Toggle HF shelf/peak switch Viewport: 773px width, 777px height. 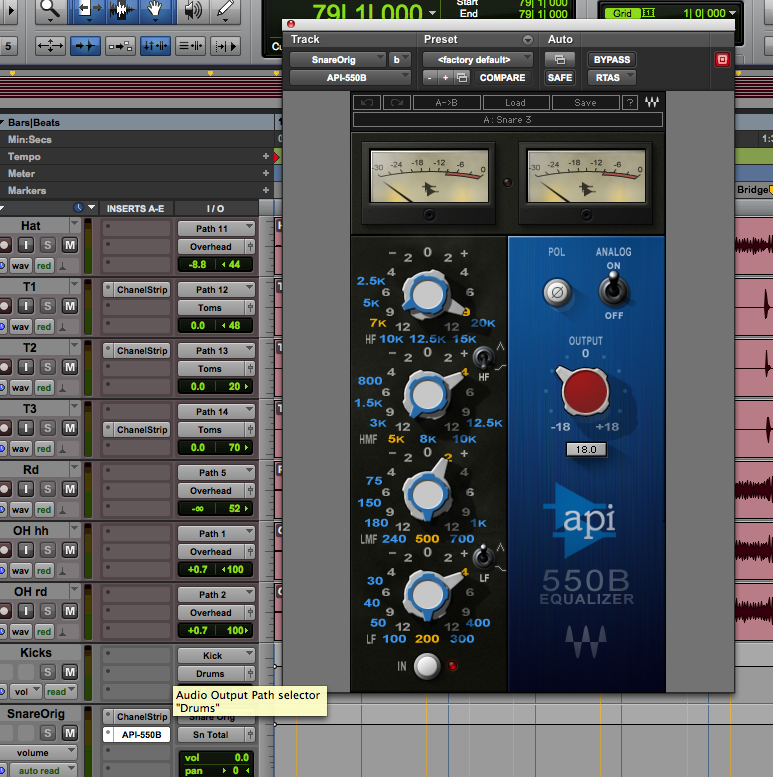click(x=484, y=357)
